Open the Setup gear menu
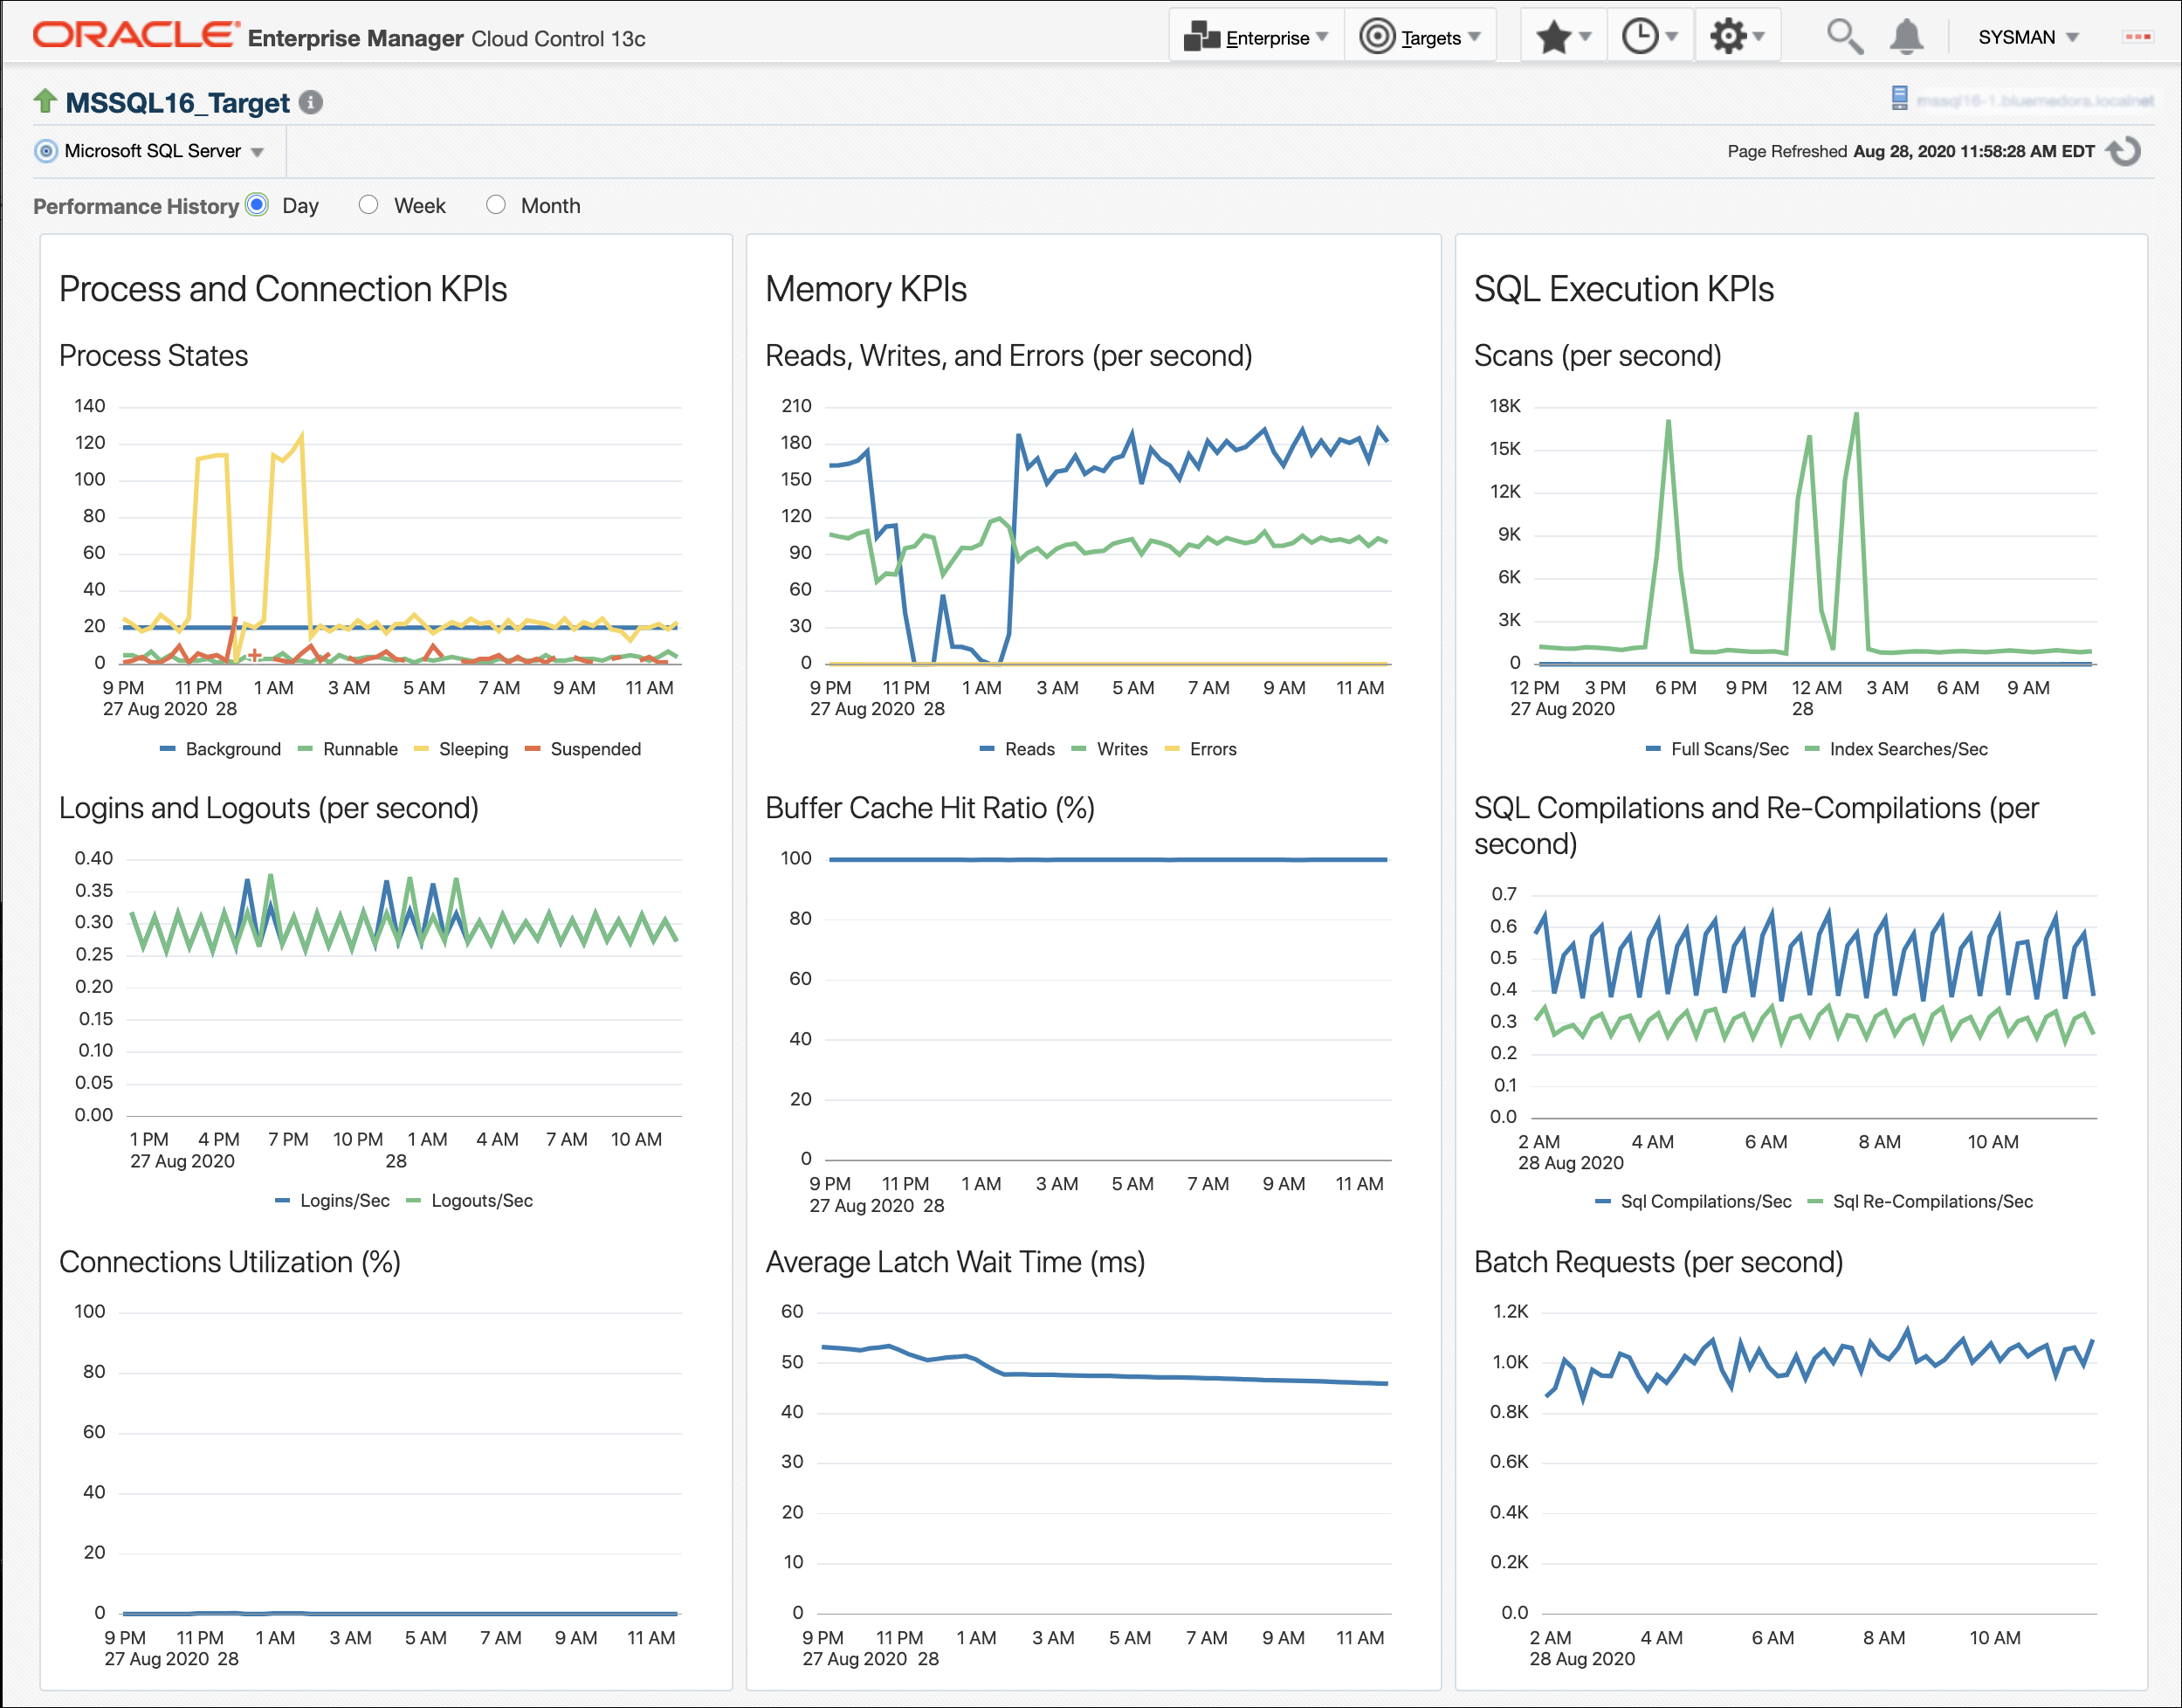 coord(1737,37)
